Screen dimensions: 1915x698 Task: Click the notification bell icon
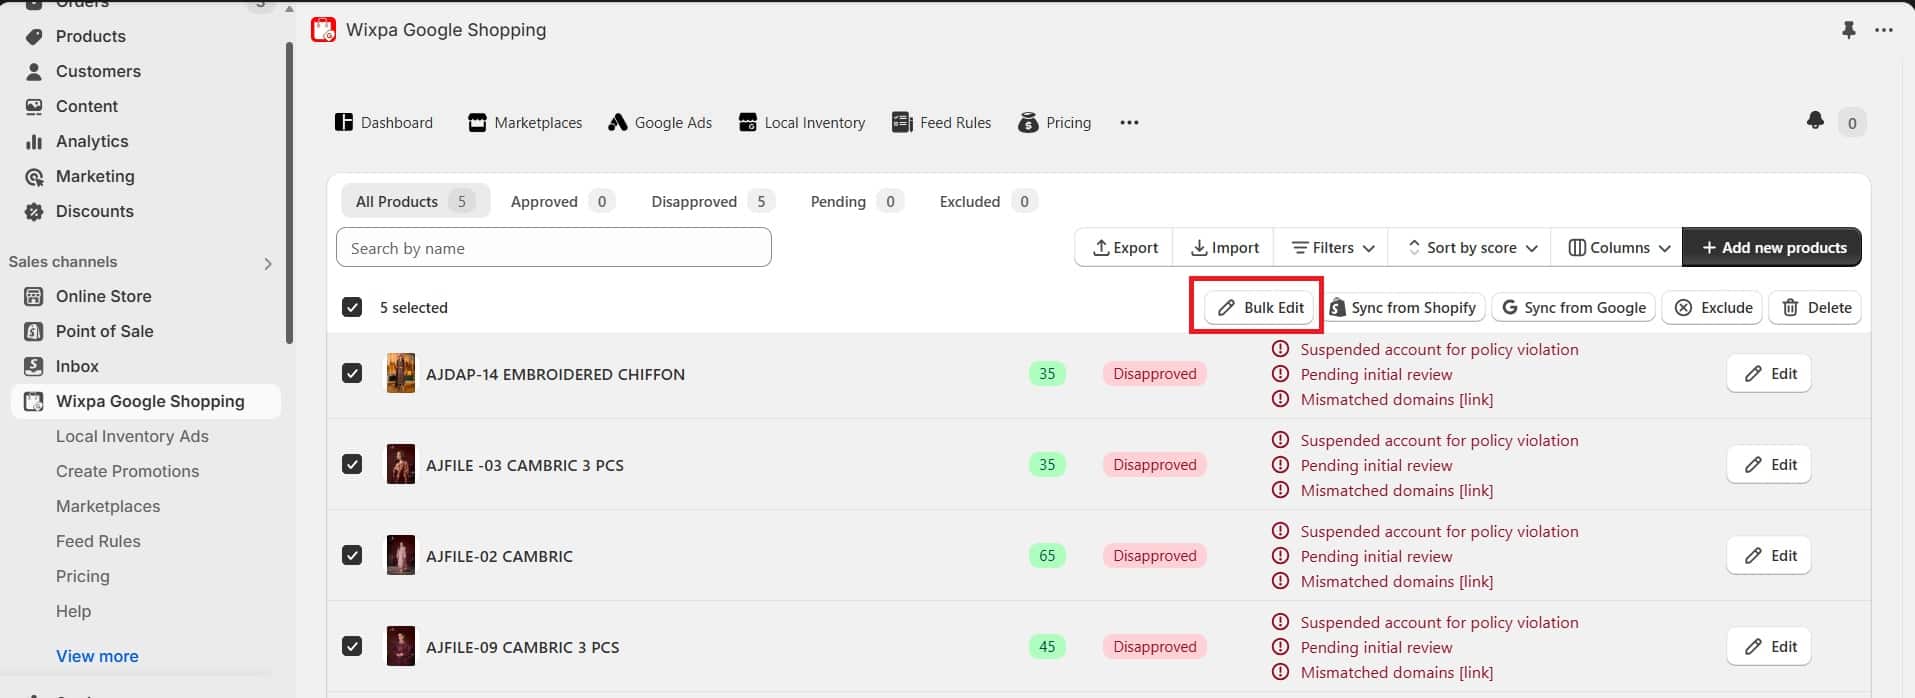1815,121
